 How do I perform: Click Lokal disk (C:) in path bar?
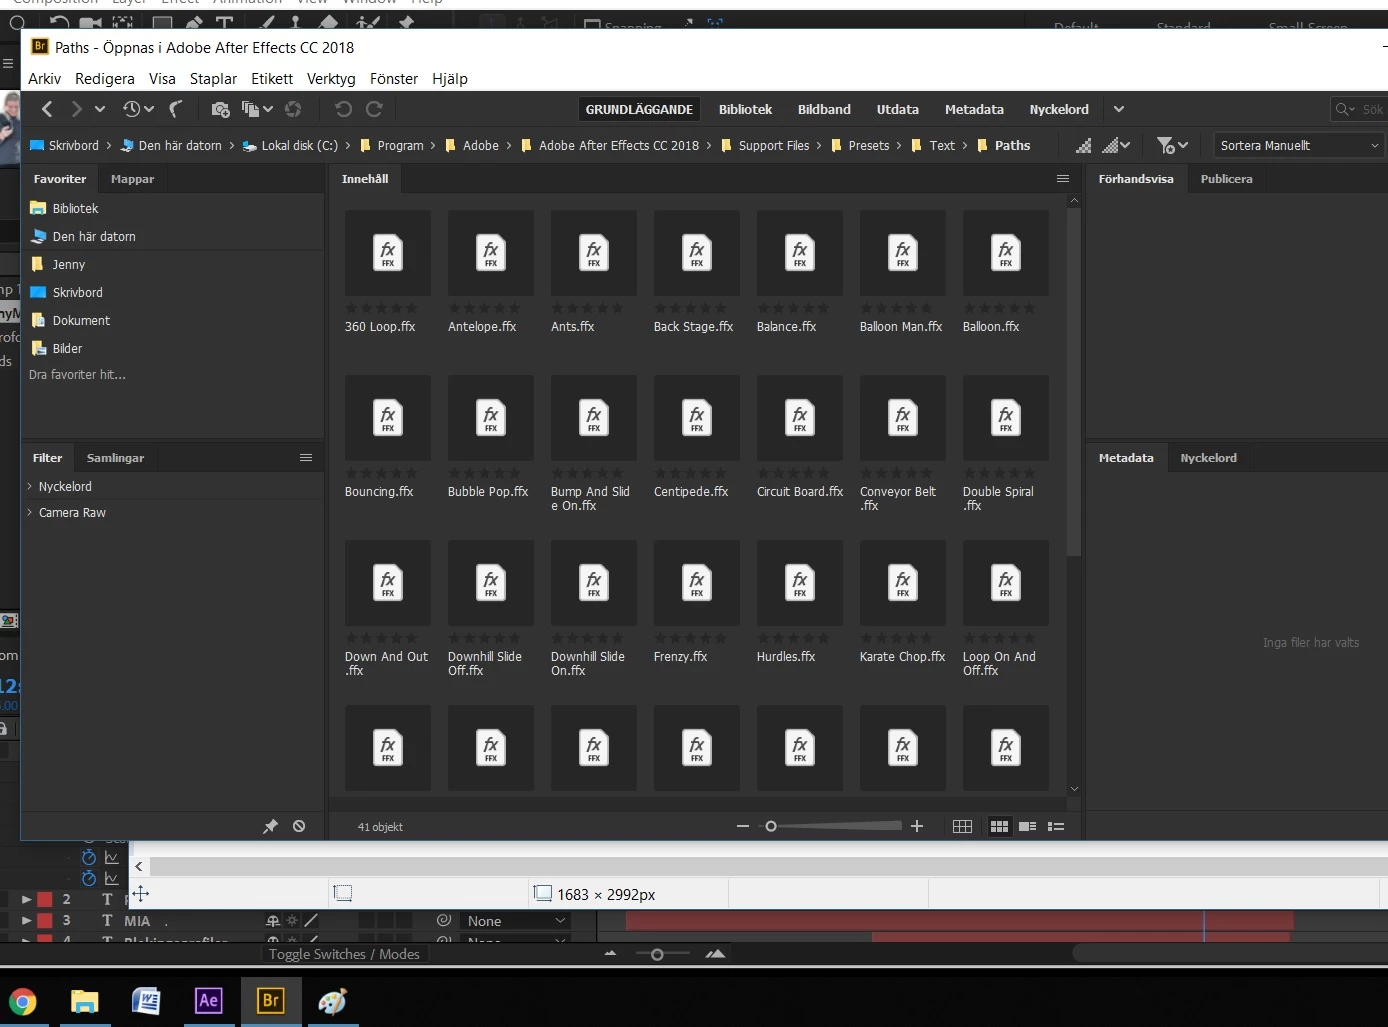pos(290,145)
